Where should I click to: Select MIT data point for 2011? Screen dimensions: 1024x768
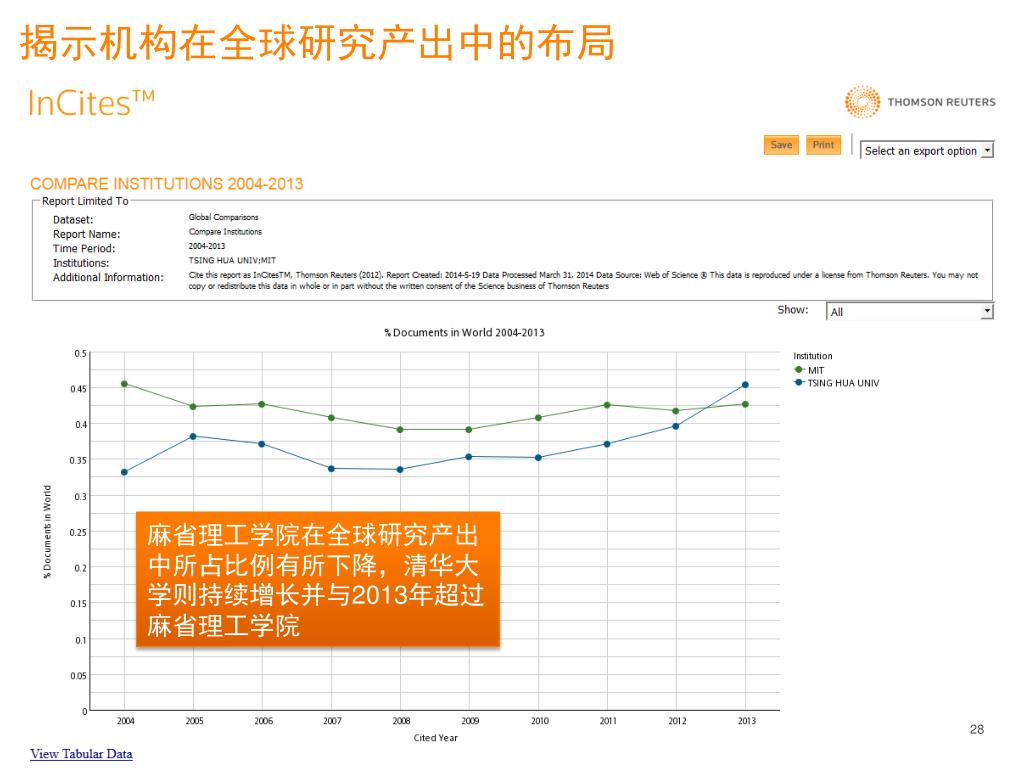tap(607, 405)
